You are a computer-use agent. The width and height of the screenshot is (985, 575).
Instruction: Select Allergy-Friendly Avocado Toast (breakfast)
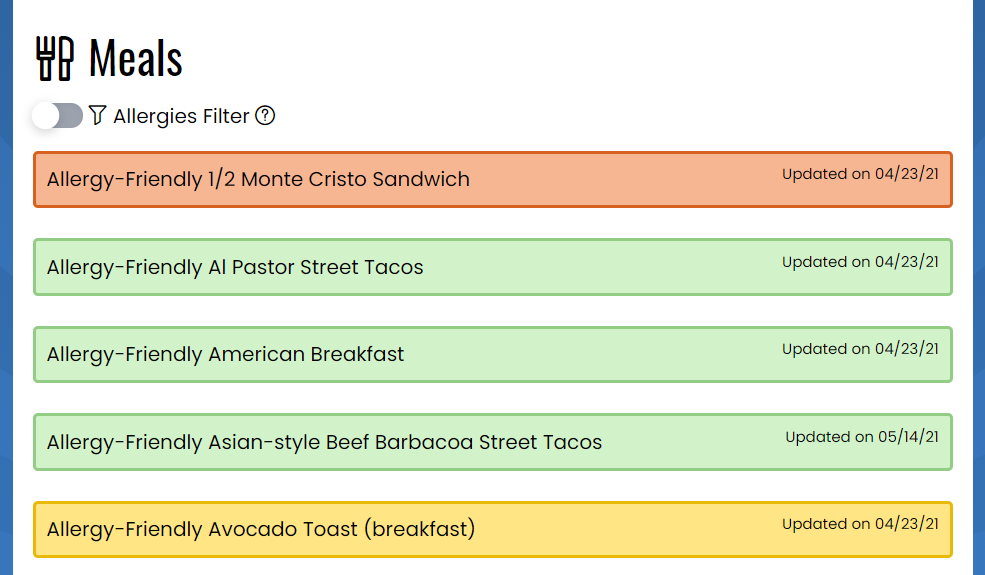(492, 529)
